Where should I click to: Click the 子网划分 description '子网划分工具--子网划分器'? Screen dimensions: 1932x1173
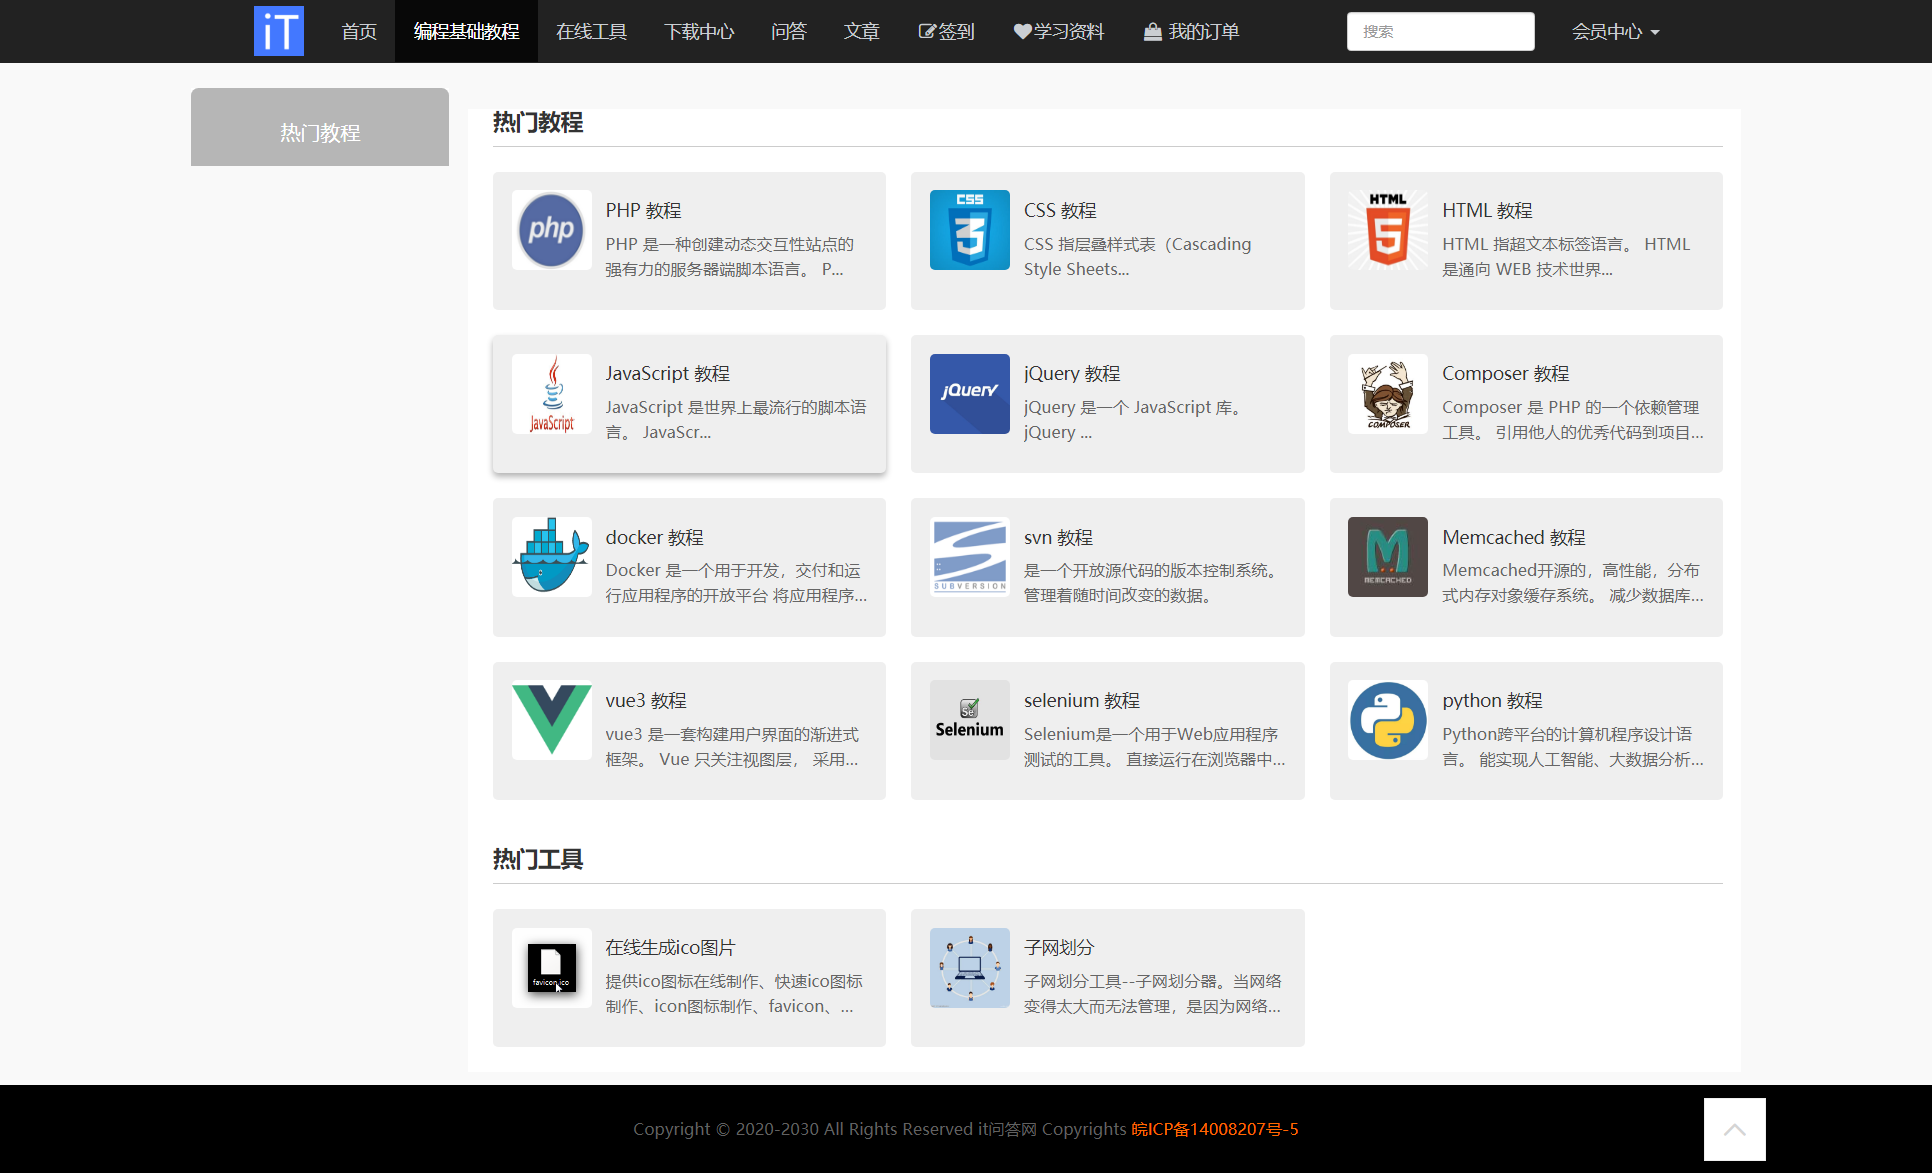pyautogui.click(x=1153, y=994)
